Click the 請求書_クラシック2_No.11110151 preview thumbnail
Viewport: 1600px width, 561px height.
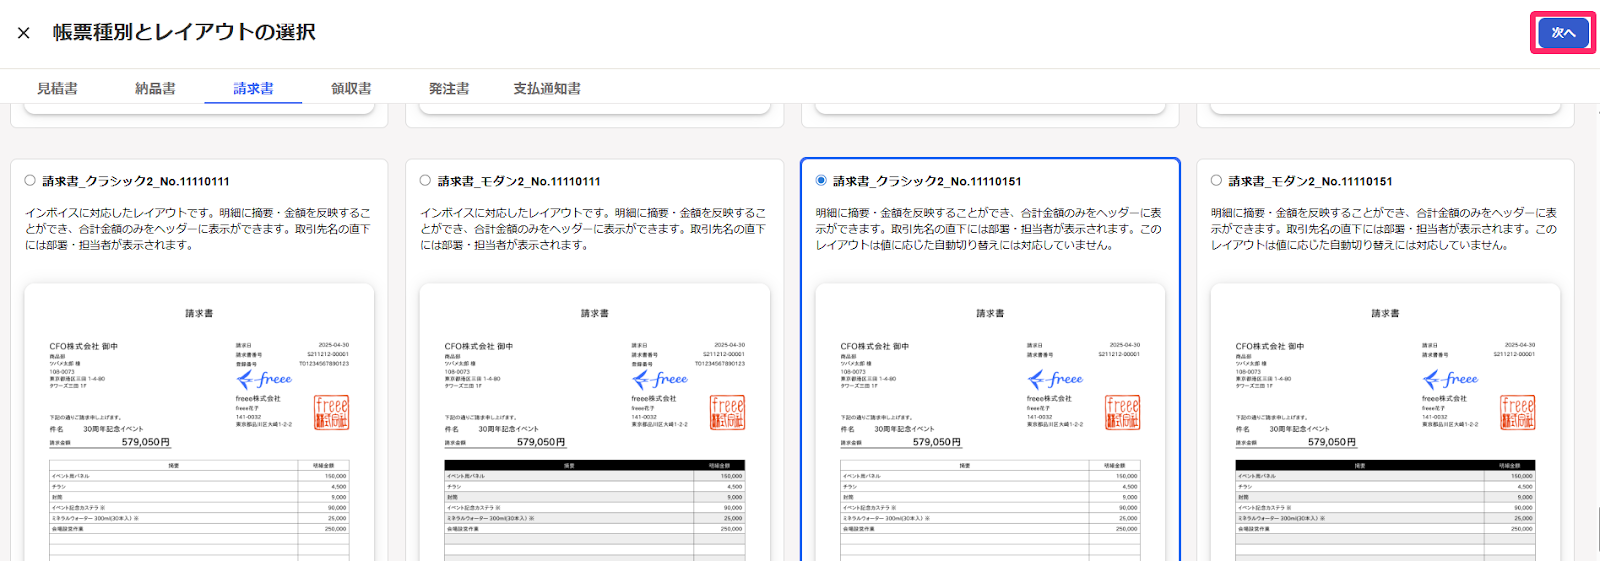[x=990, y=422]
